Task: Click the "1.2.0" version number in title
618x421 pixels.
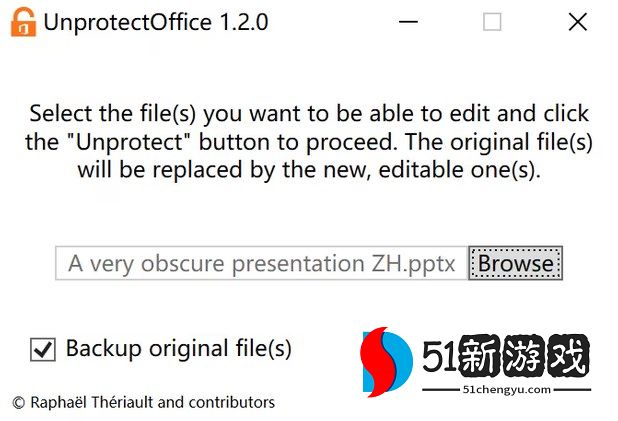Action: click(x=243, y=22)
